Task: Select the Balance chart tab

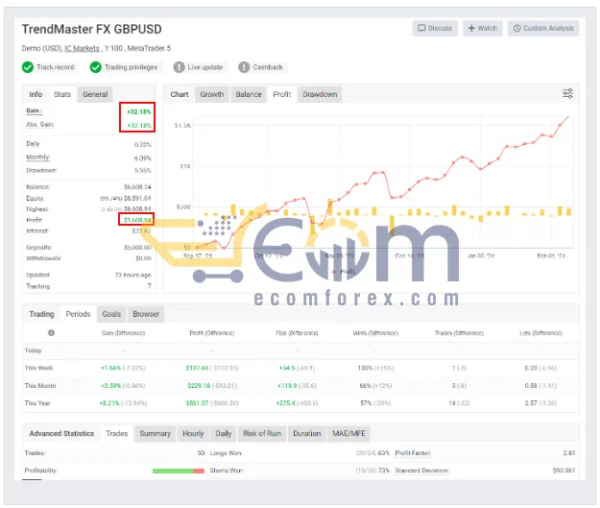Action: point(248,94)
